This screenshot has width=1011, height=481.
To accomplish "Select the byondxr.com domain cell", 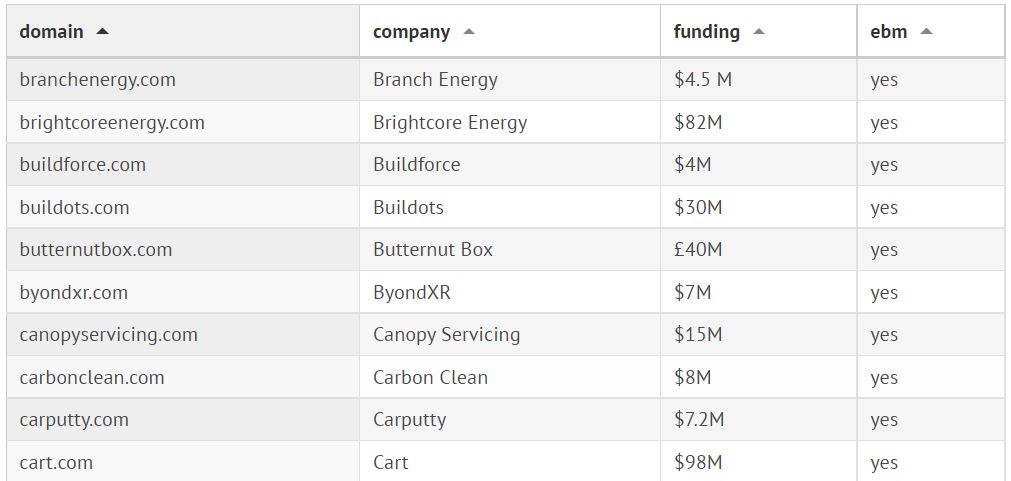I will coord(73,293).
